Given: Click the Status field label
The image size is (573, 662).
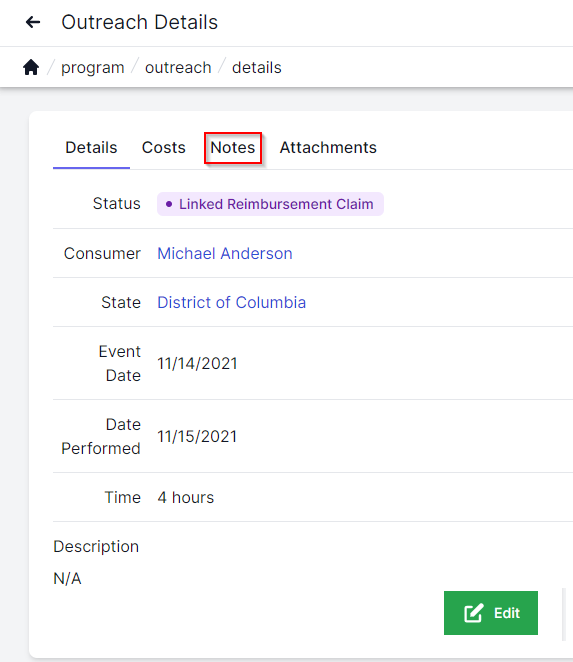Looking at the screenshot, I should (117, 203).
